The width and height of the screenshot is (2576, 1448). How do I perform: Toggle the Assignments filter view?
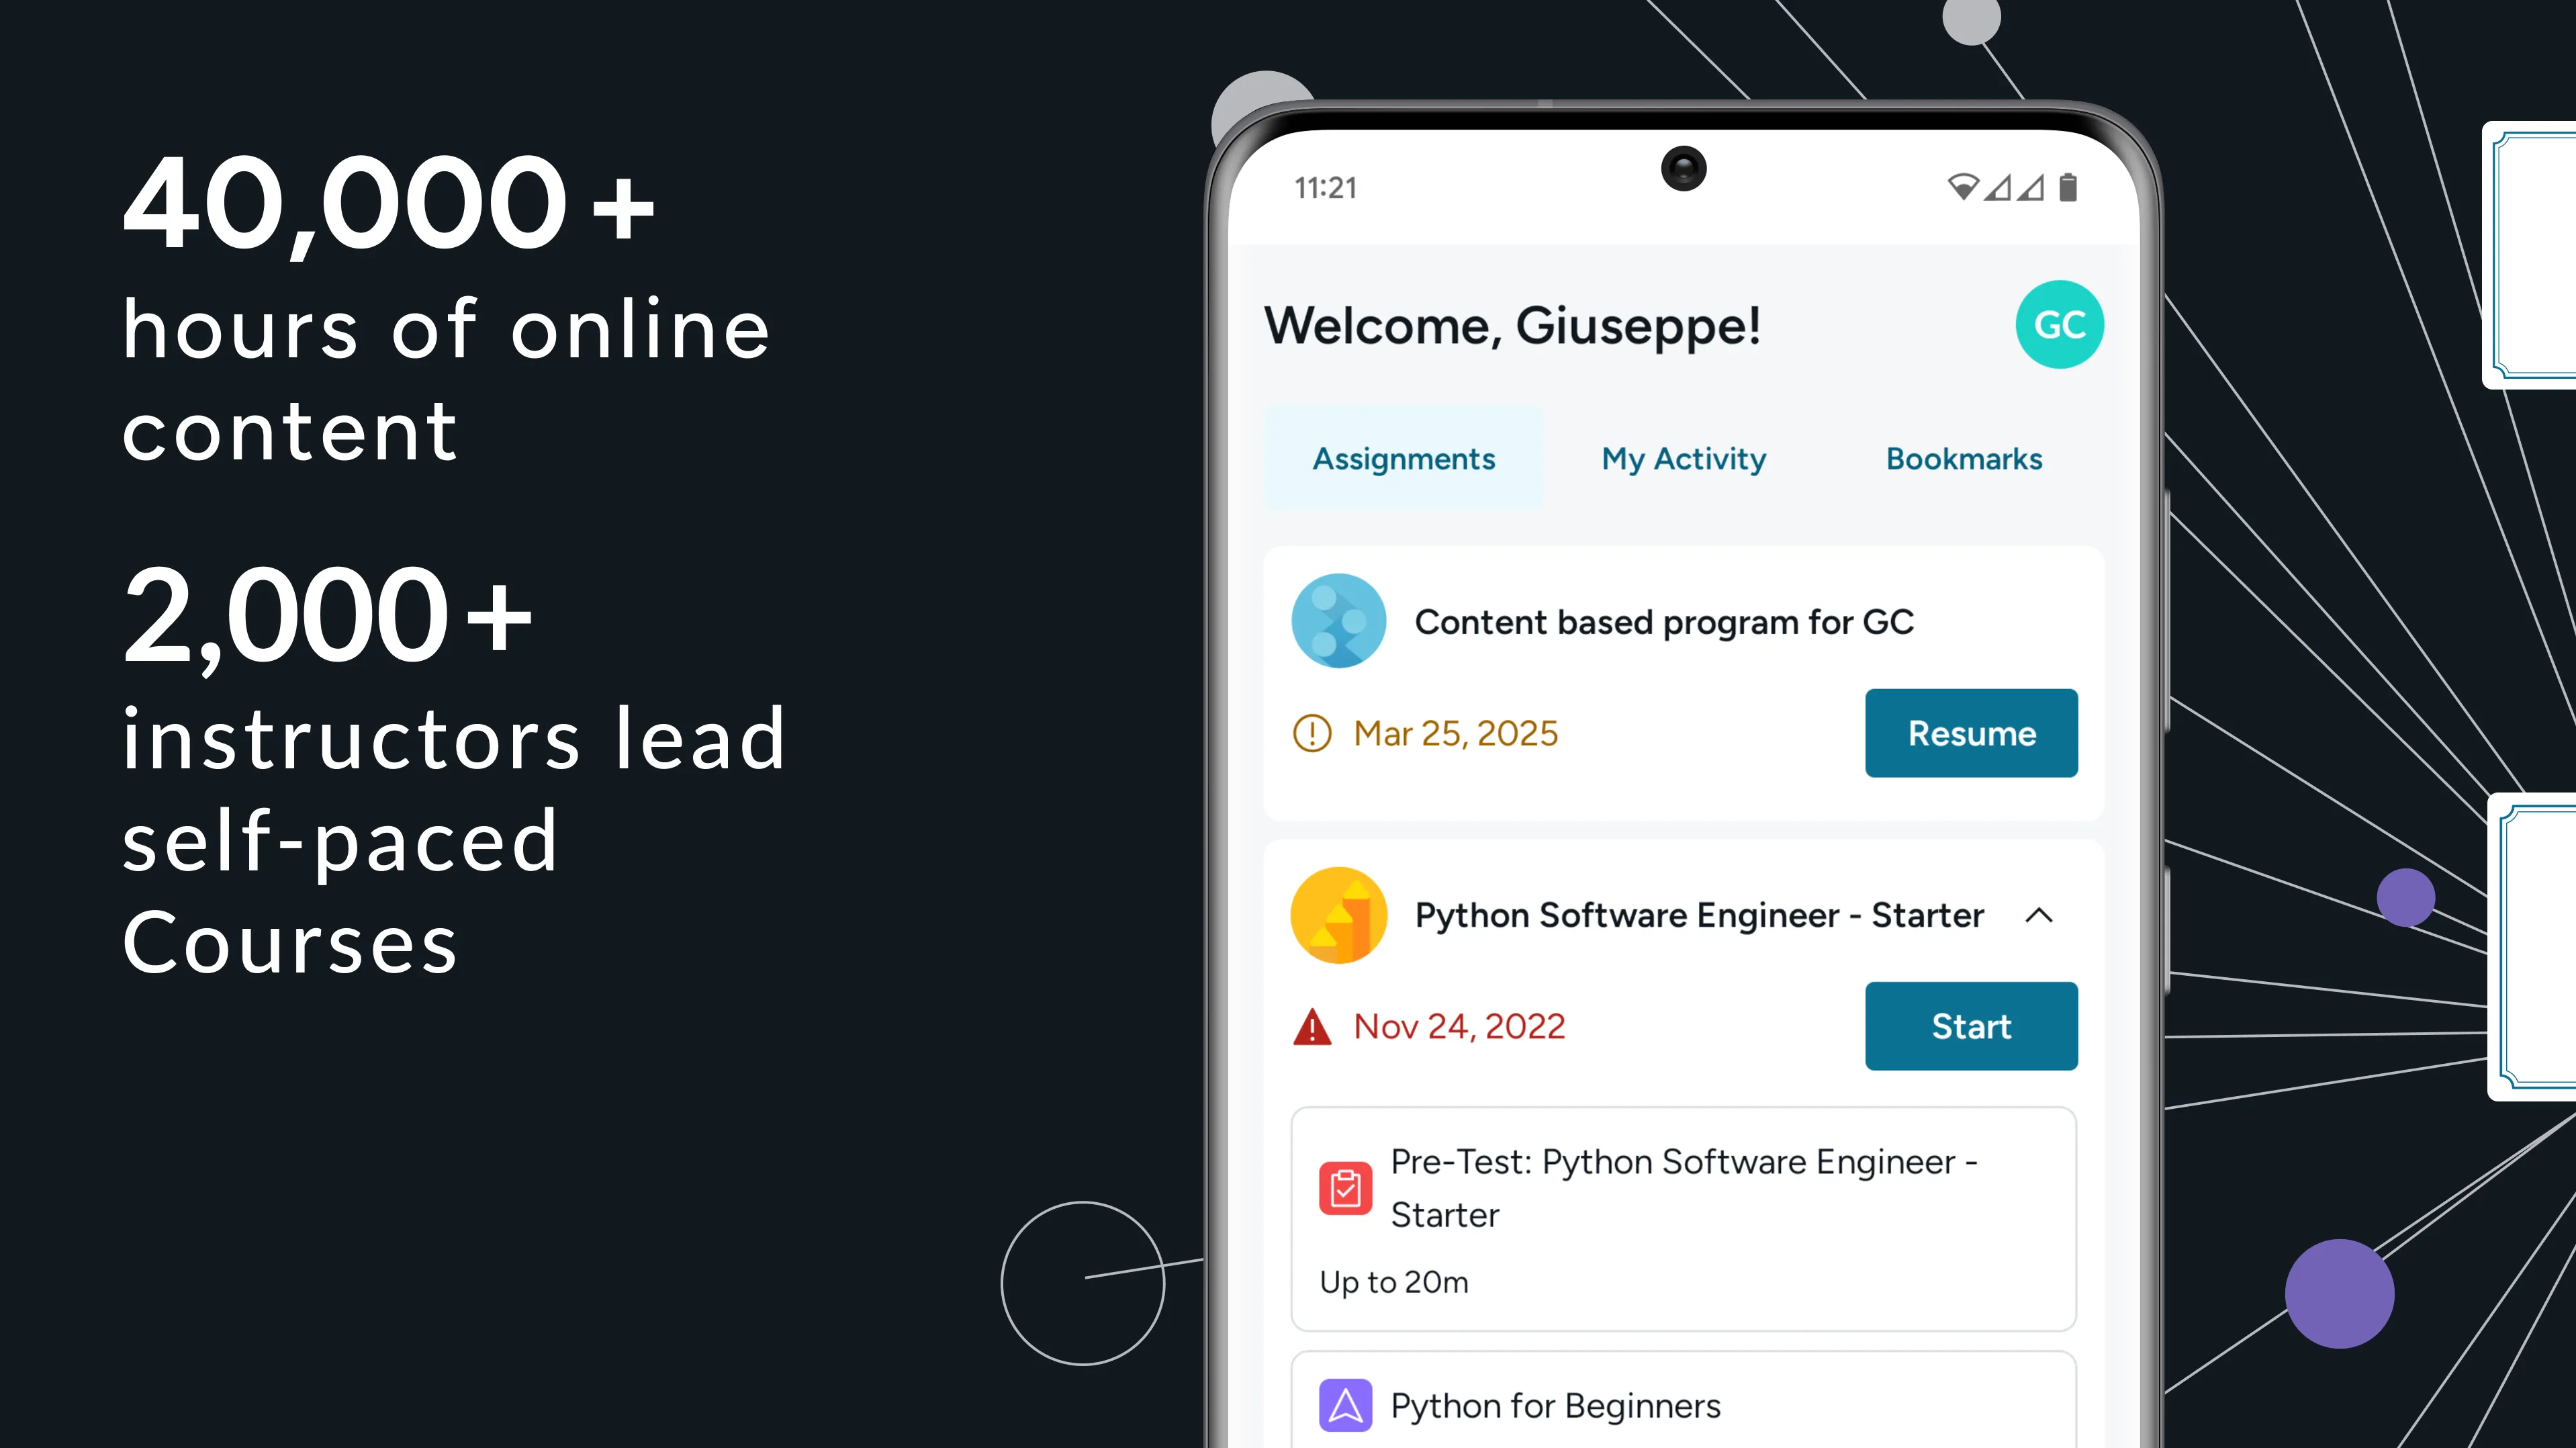click(x=1403, y=459)
